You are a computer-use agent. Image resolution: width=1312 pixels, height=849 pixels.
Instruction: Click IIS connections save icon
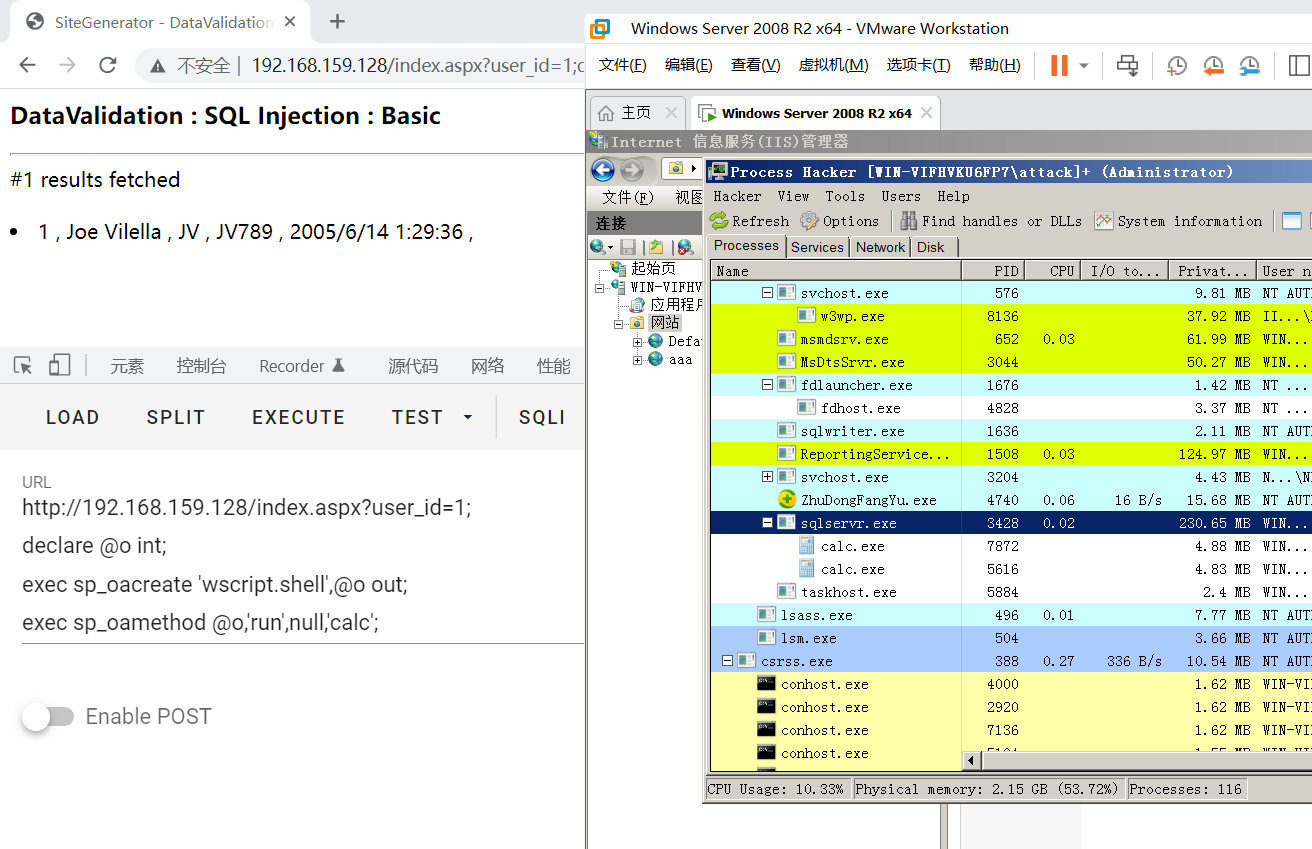[x=628, y=247]
